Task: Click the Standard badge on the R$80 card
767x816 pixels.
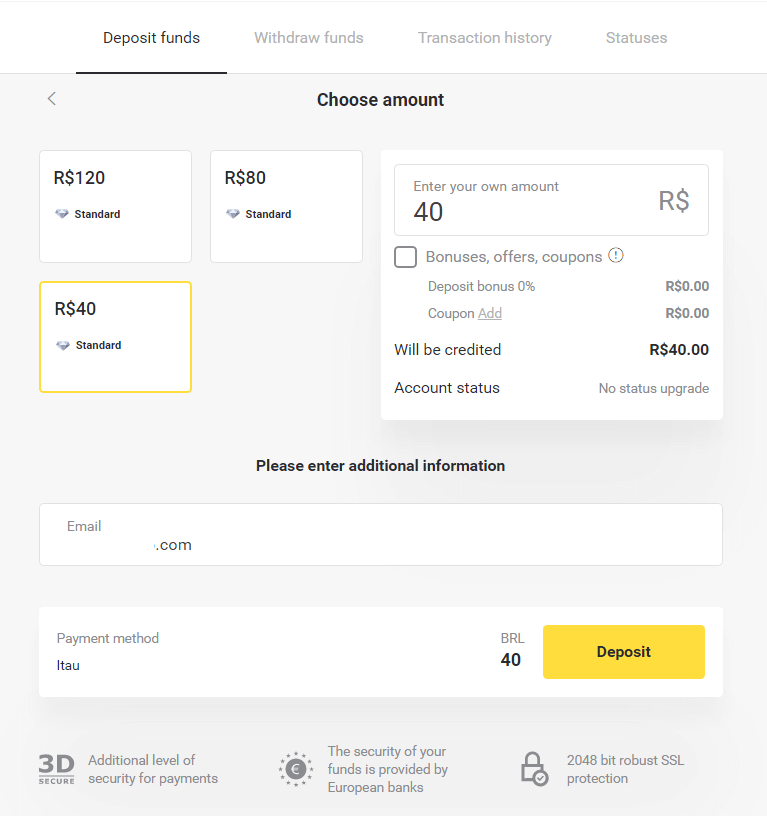Action: 259,213
